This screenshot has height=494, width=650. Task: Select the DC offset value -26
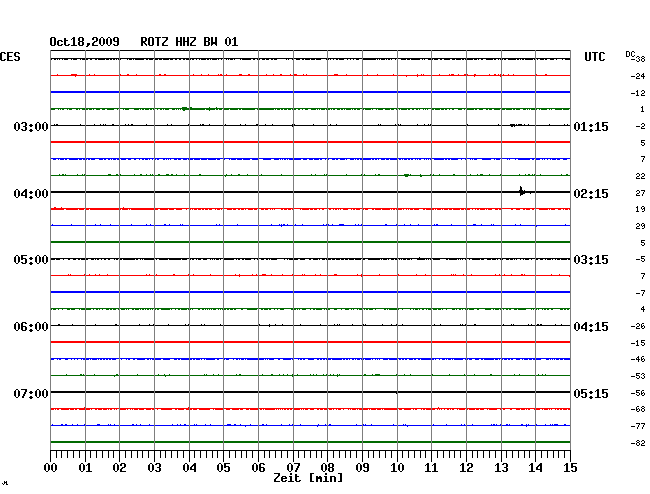638,326
